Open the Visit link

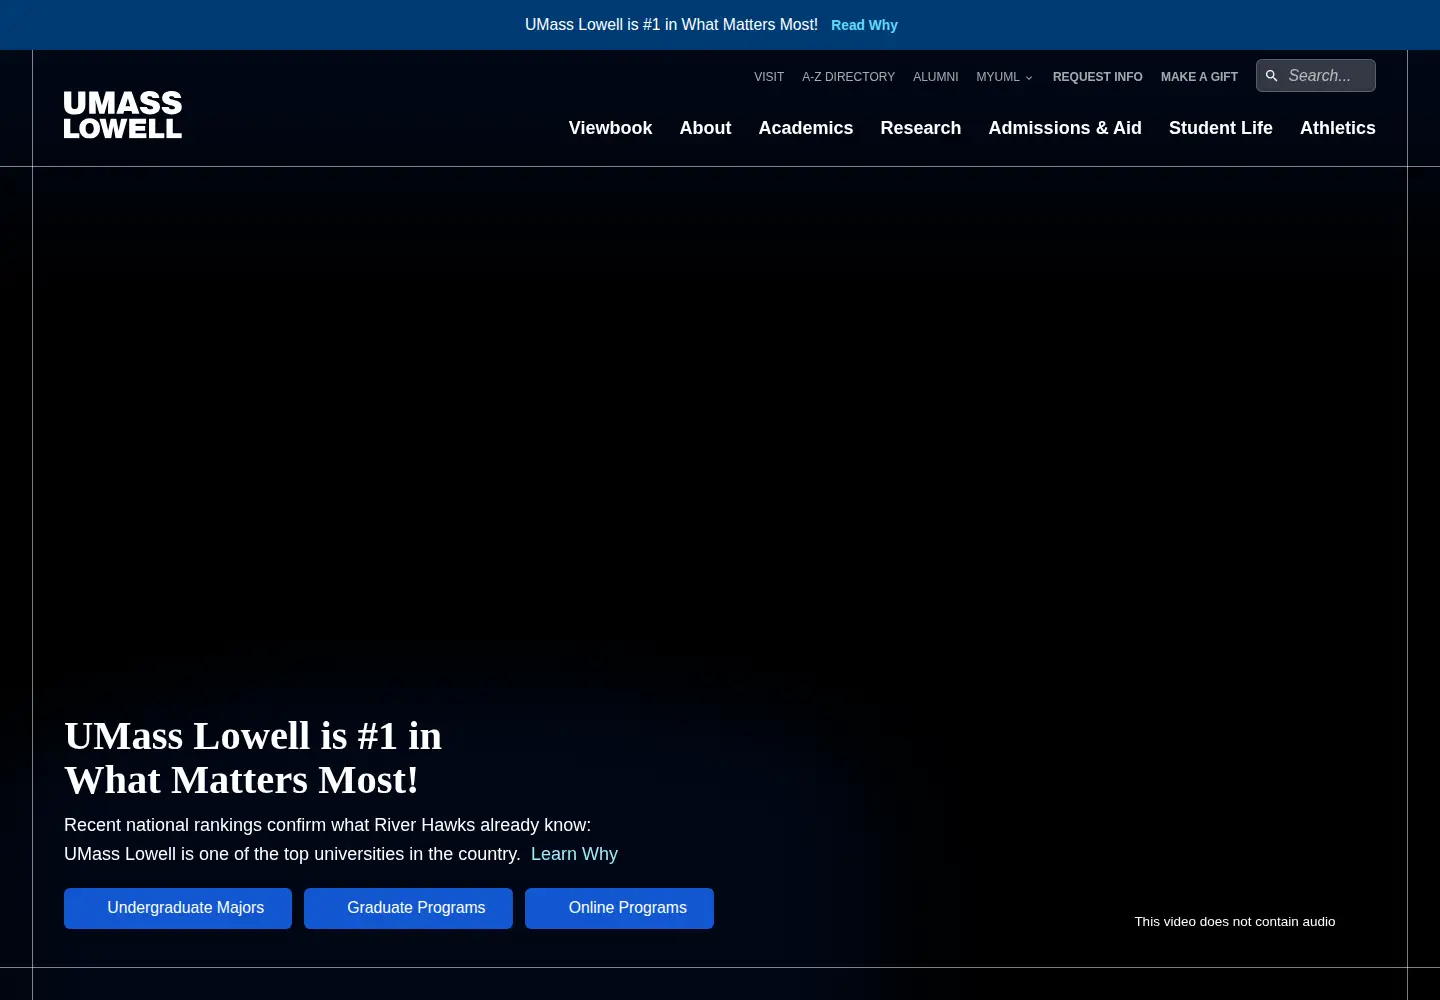[769, 77]
